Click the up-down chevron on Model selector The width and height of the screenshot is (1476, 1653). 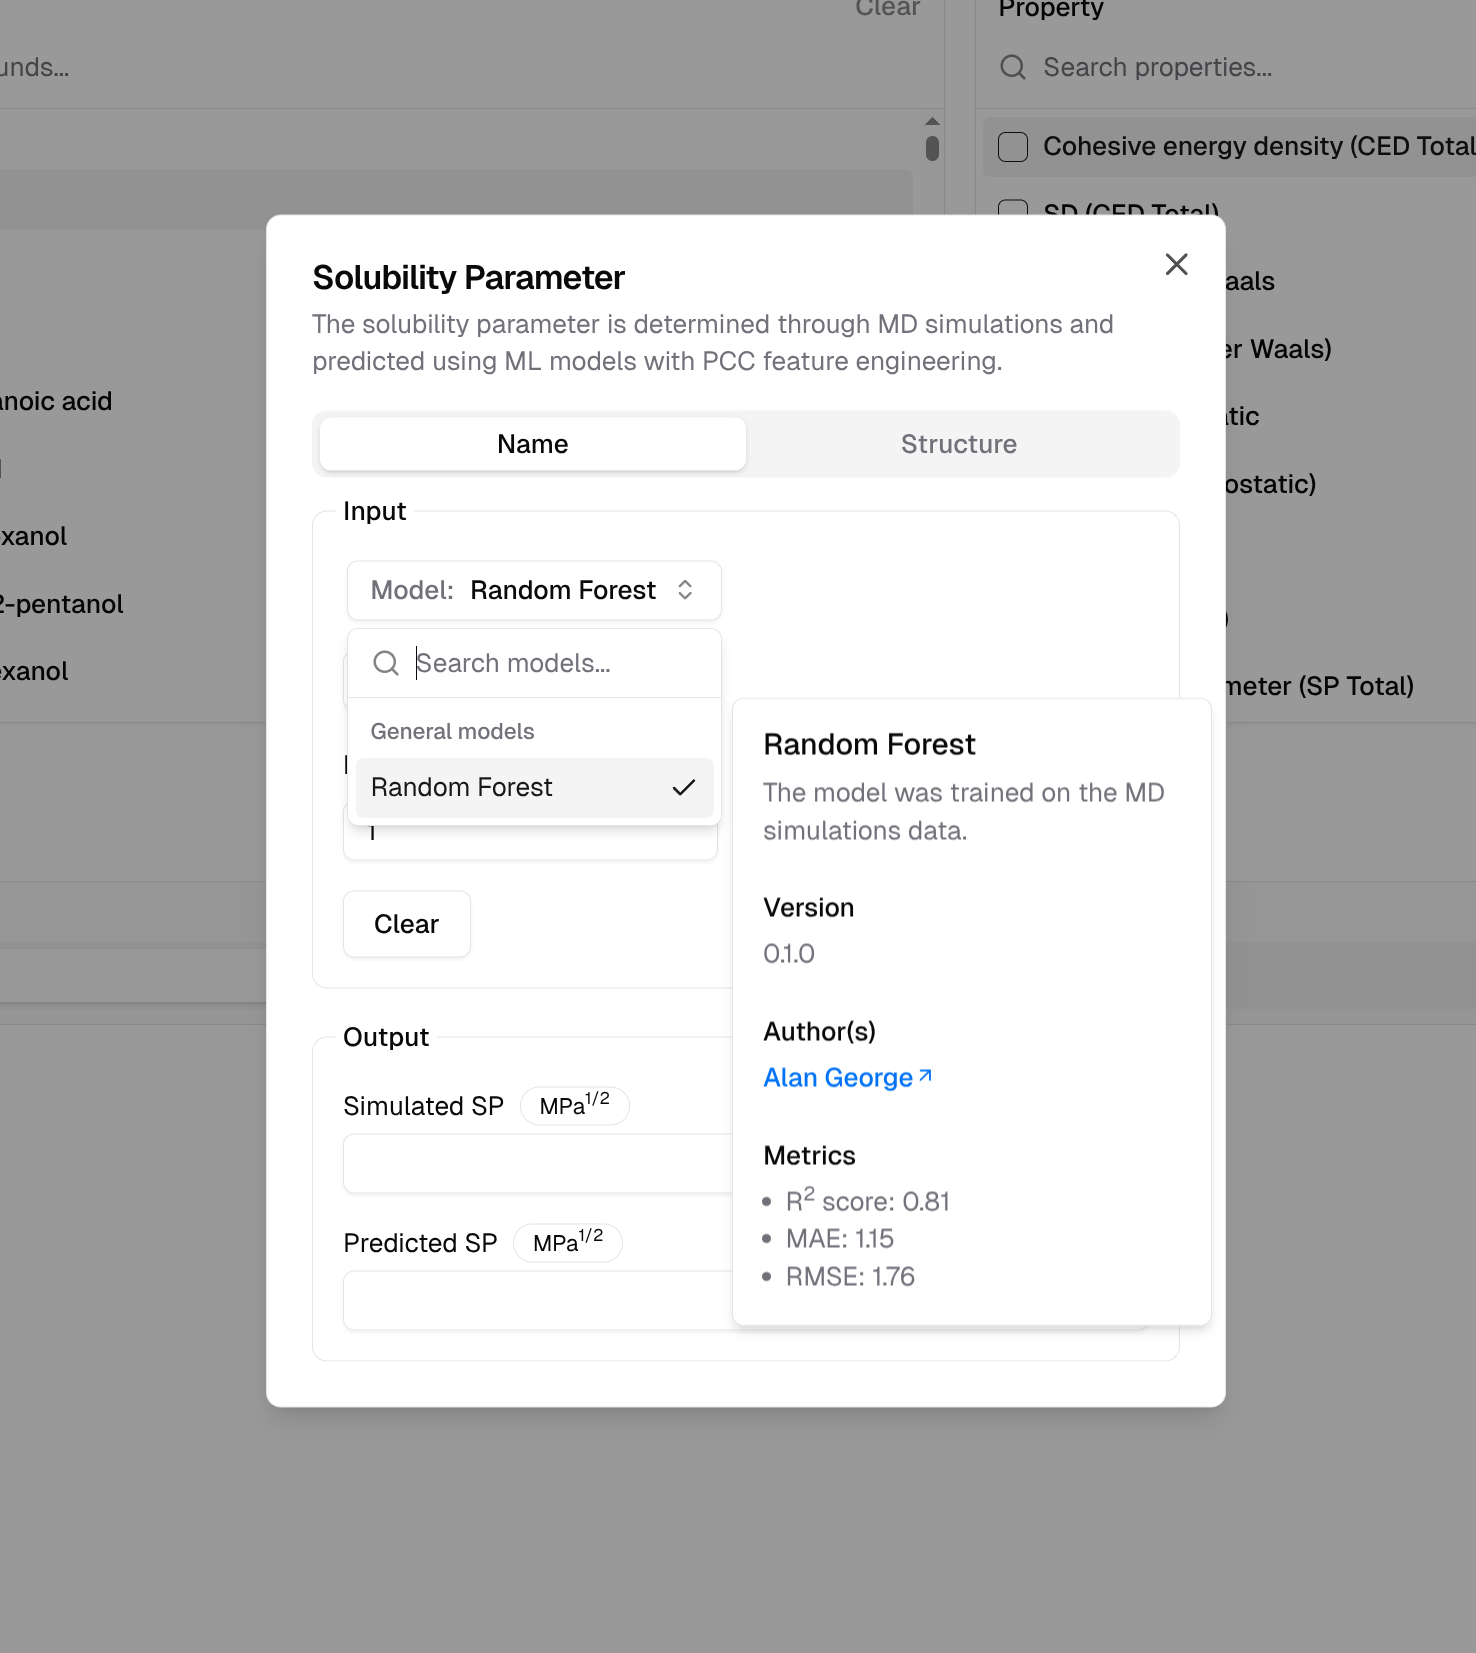[685, 590]
